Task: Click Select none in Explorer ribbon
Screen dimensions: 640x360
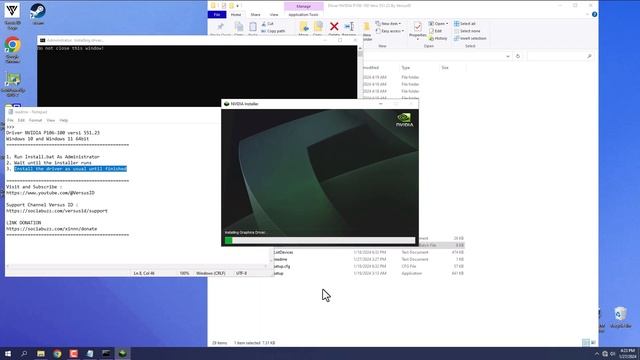Action: (467, 31)
